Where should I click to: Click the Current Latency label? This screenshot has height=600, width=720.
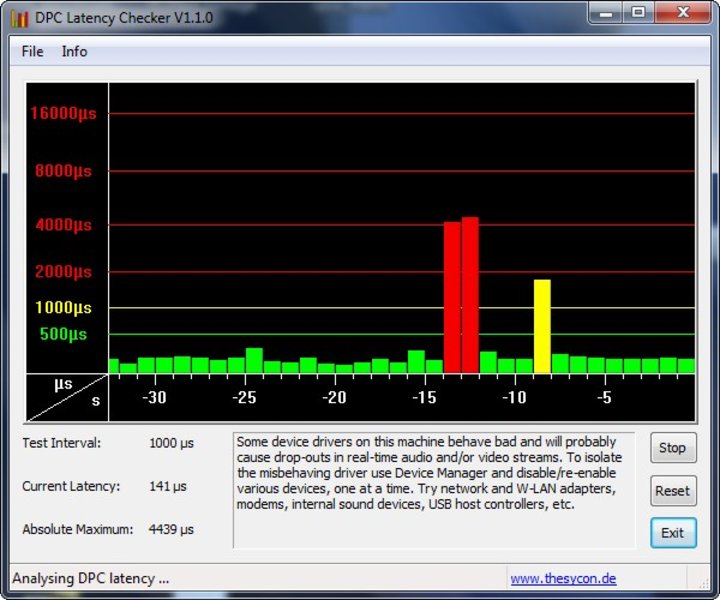[x=71, y=486]
